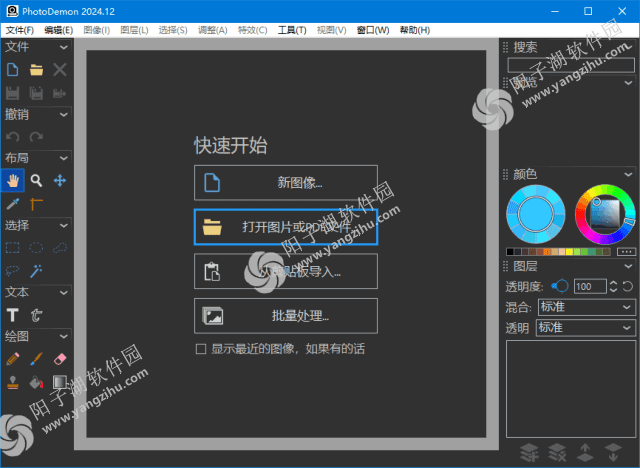Click the Redo arrow icon
Viewport: 640px width, 468px height.
(x=36, y=137)
